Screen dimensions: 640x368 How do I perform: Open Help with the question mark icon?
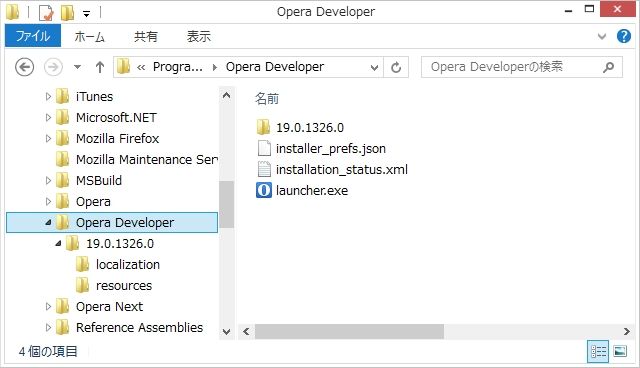click(x=624, y=36)
